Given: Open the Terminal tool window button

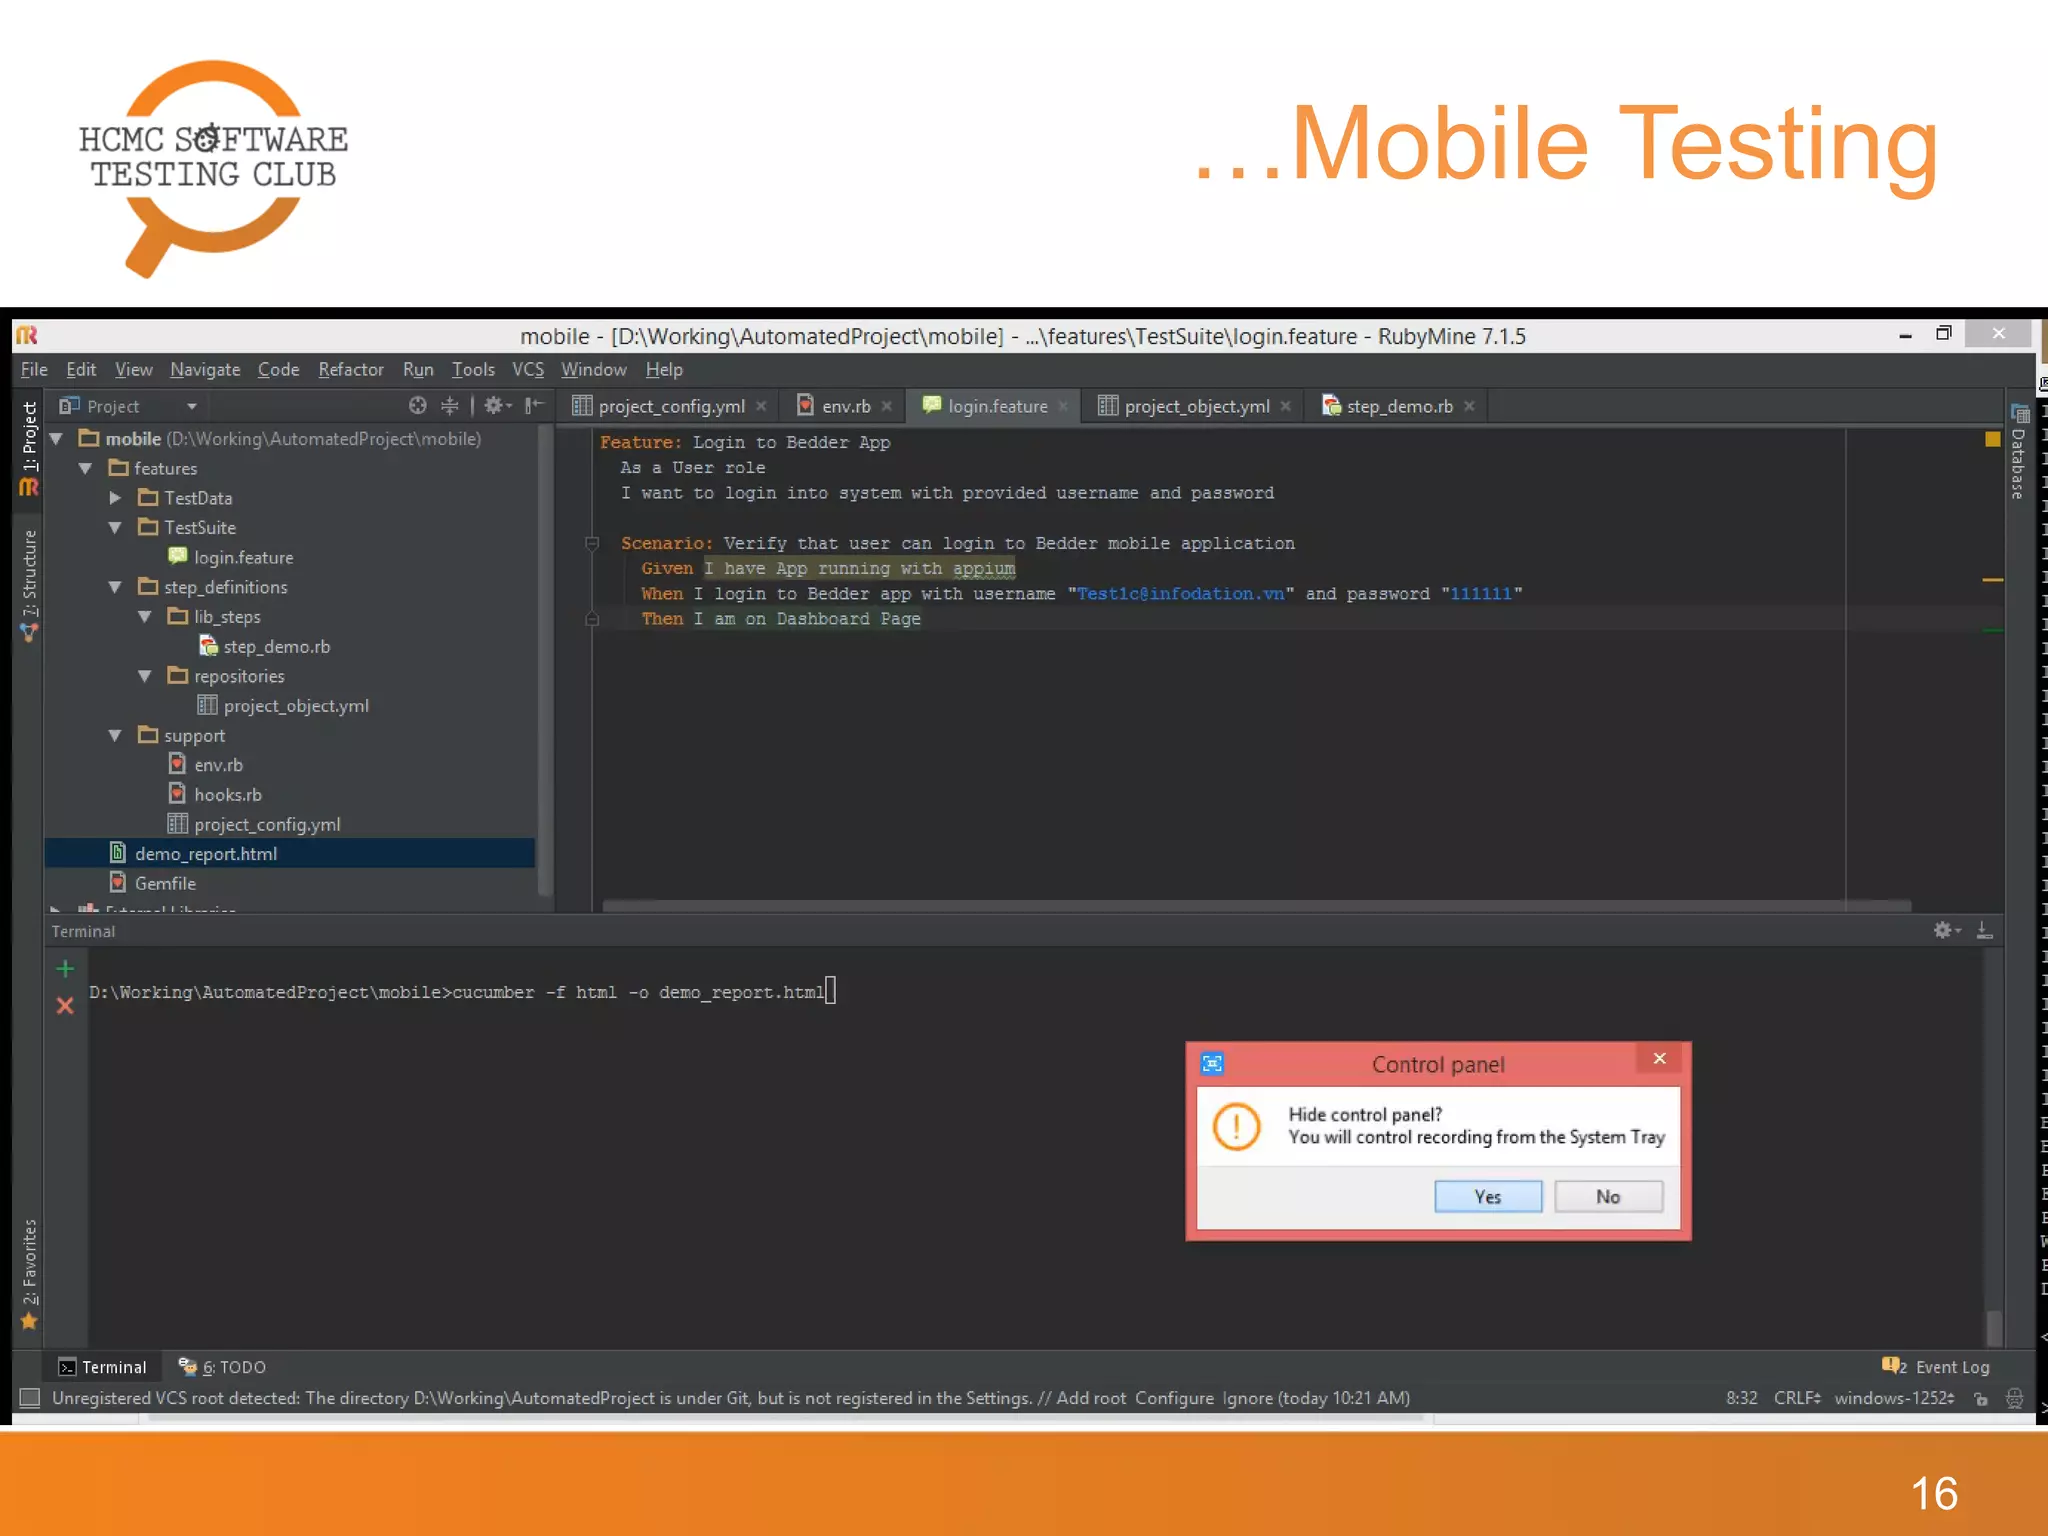Looking at the screenshot, I should pyautogui.click(x=103, y=1367).
